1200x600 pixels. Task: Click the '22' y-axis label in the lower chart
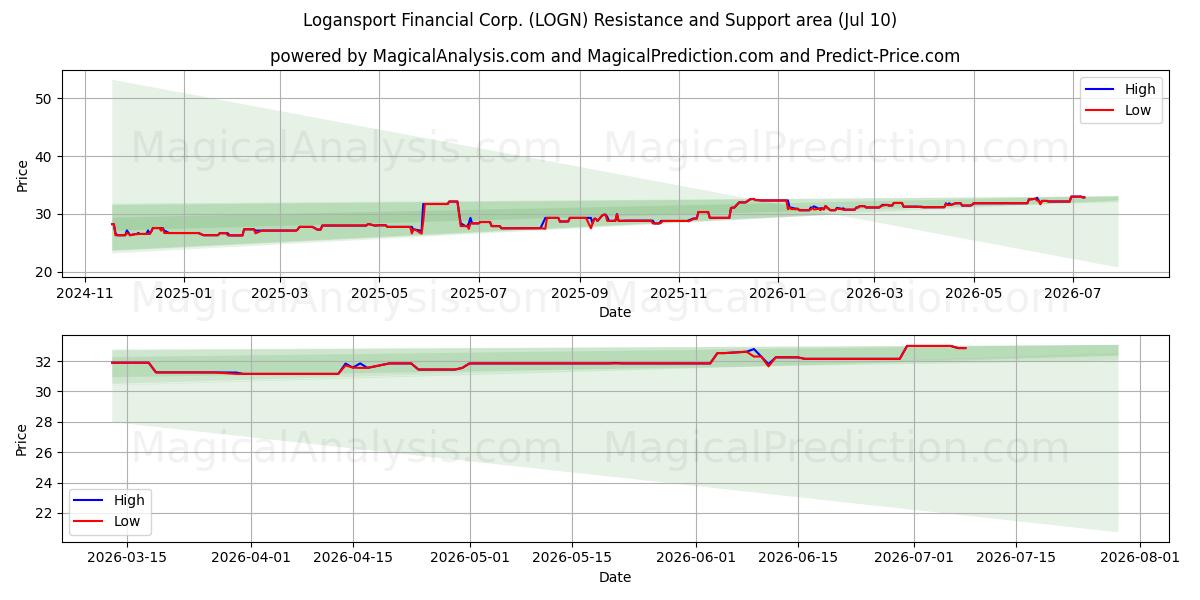pos(45,514)
